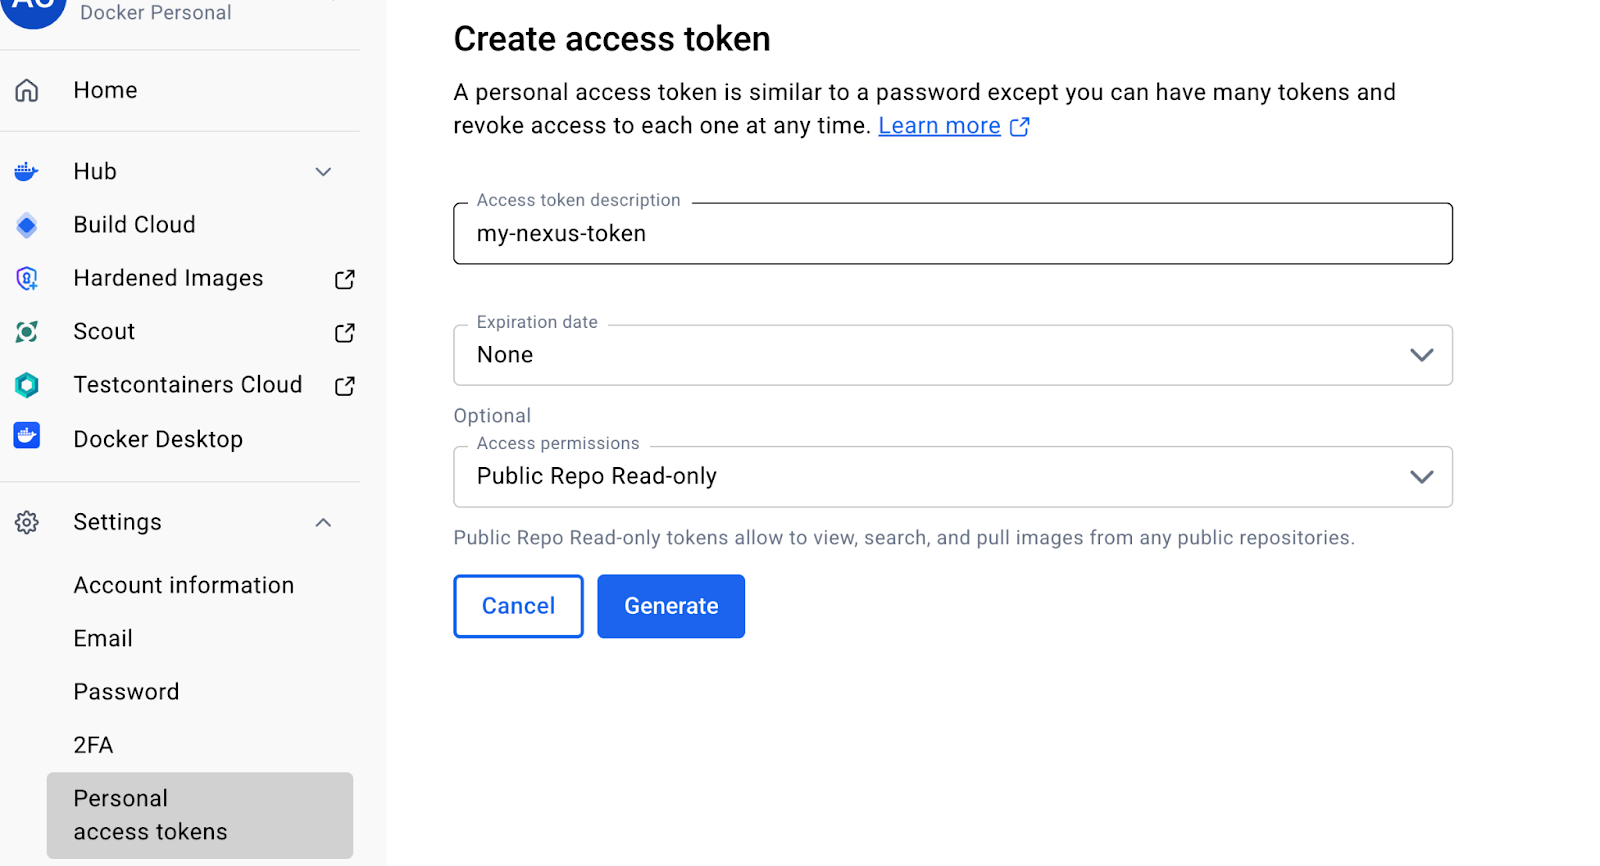Viewport: 1600px width, 866px height.
Task: Click the Docker Scout icon
Action: click(x=26, y=331)
